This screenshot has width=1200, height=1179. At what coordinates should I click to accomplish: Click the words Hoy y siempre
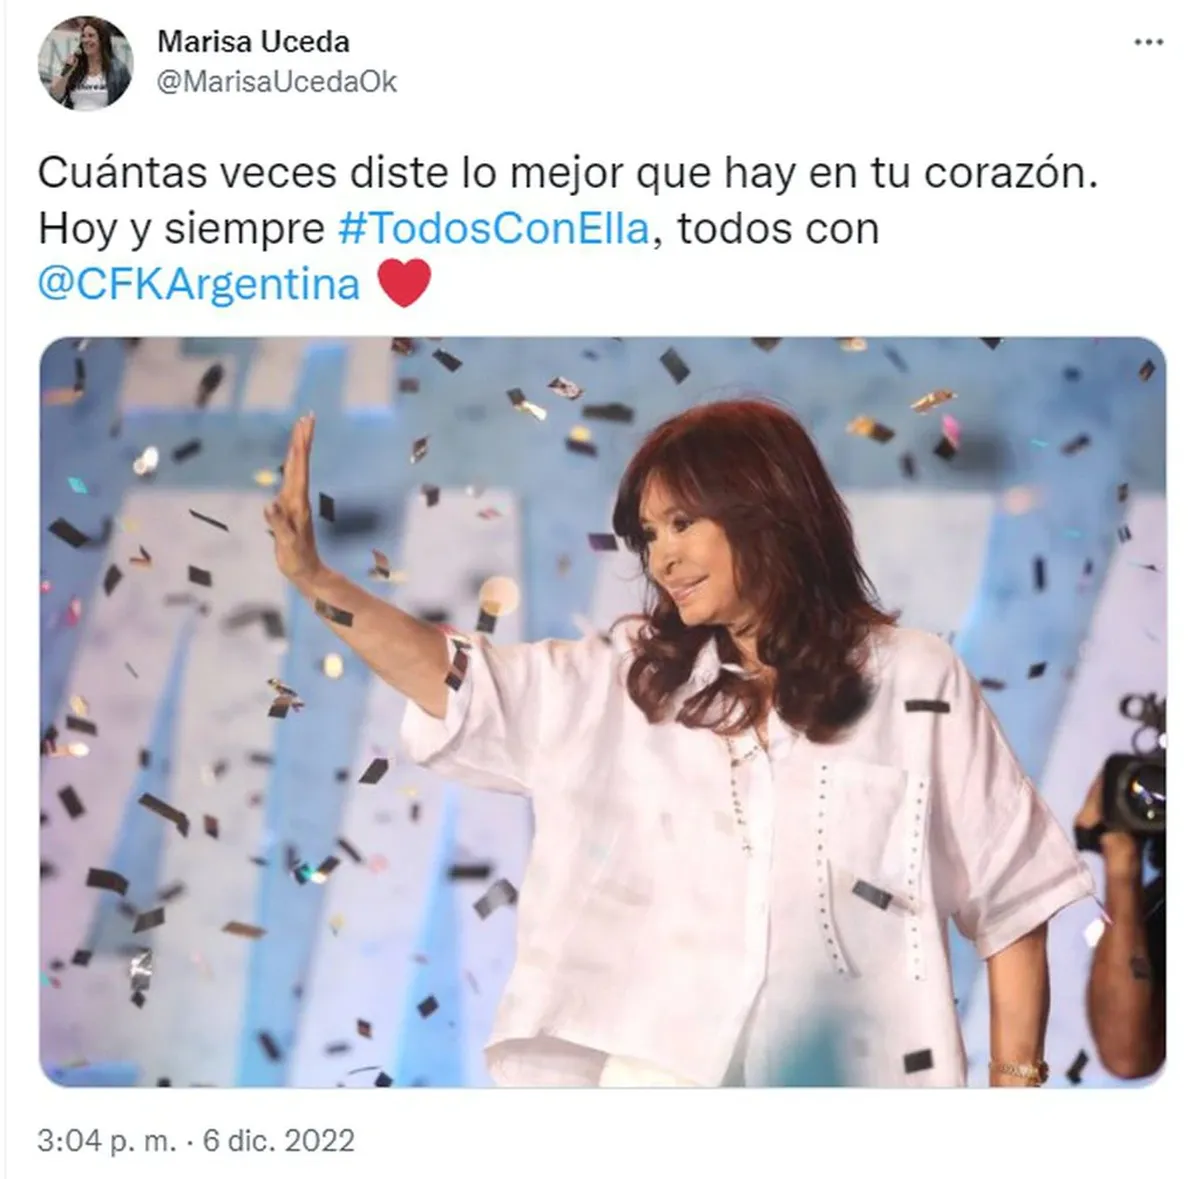182,229
